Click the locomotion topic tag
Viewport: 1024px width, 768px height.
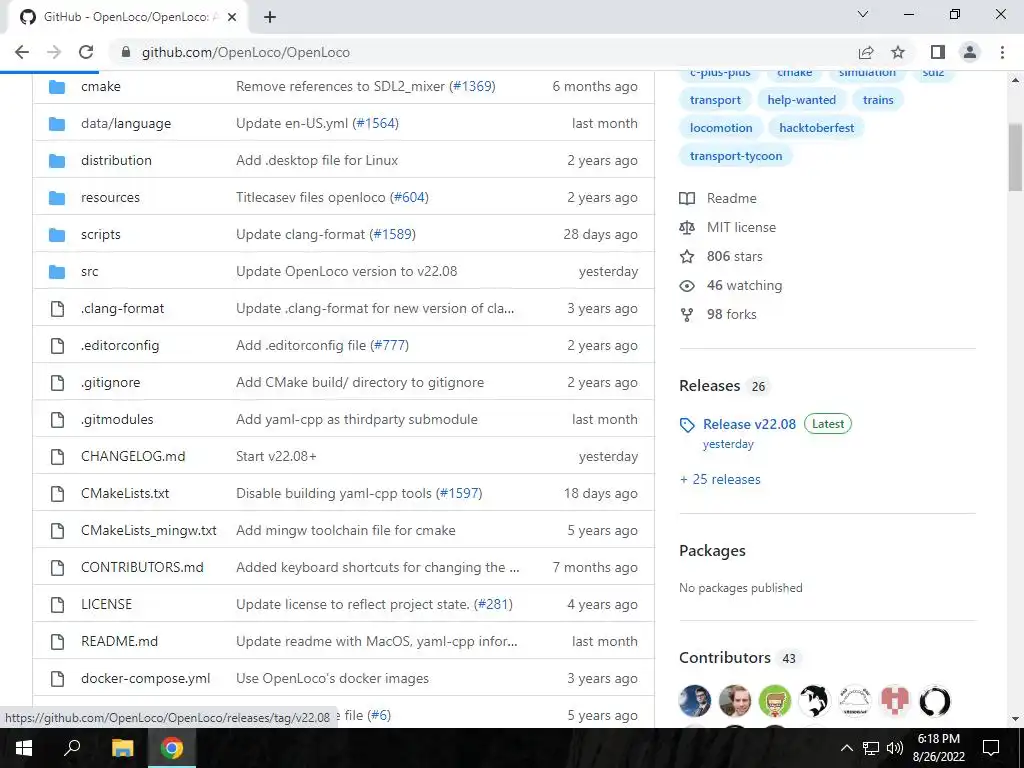pos(721,128)
